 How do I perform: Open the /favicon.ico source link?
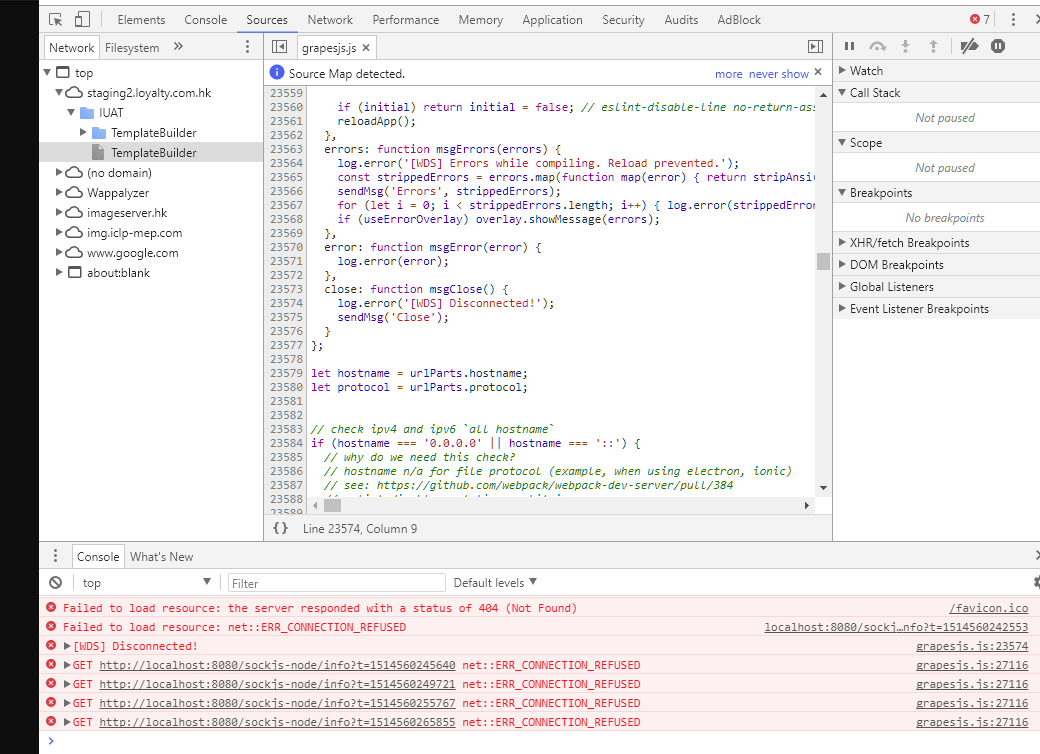(x=988, y=607)
